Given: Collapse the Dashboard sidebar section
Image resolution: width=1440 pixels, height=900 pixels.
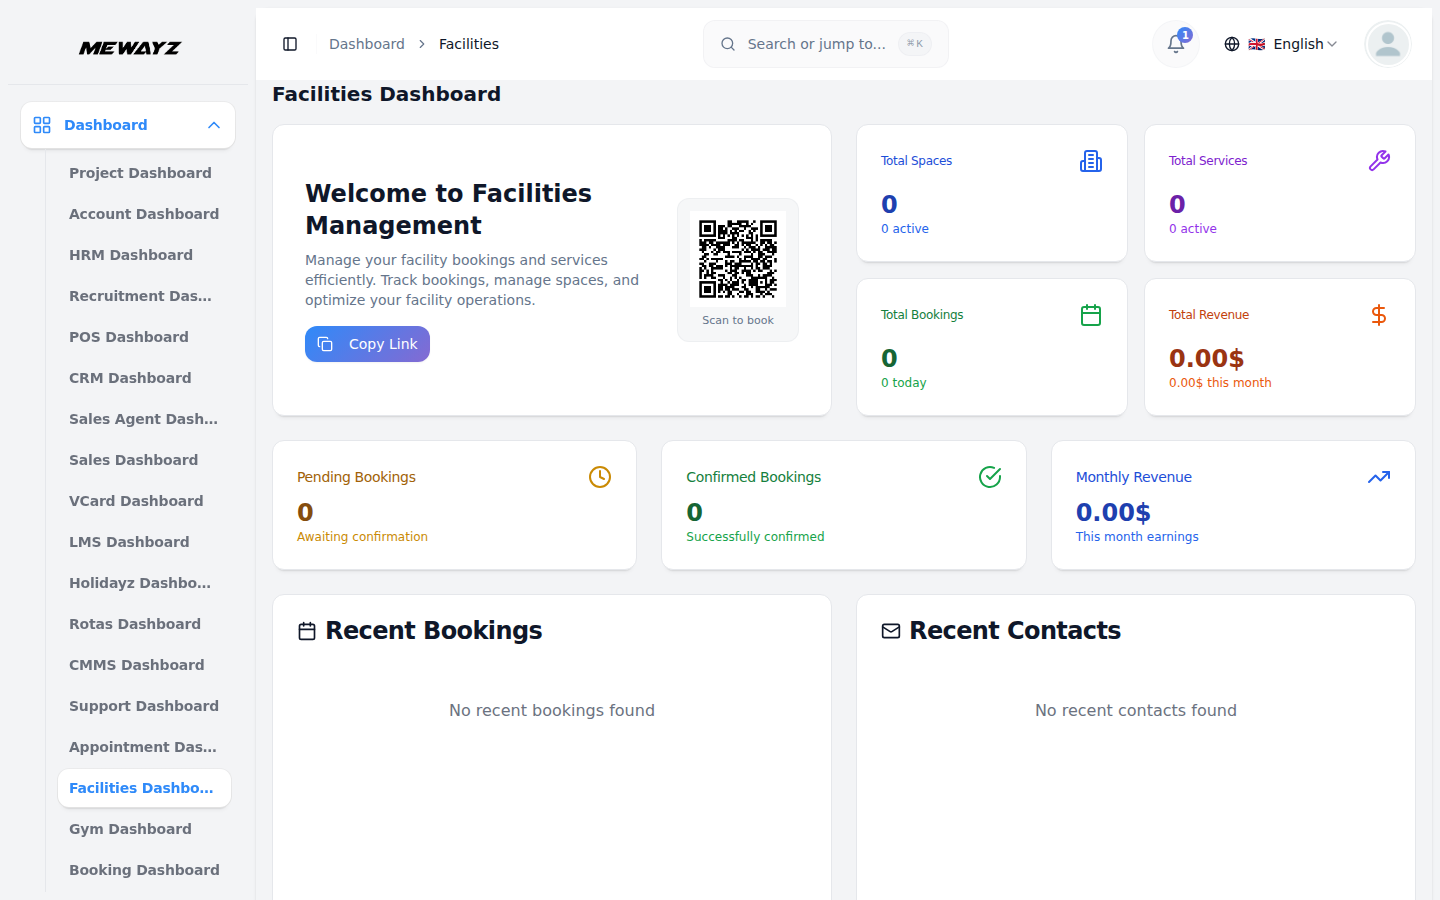Looking at the screenshot, I should (213, 125).
